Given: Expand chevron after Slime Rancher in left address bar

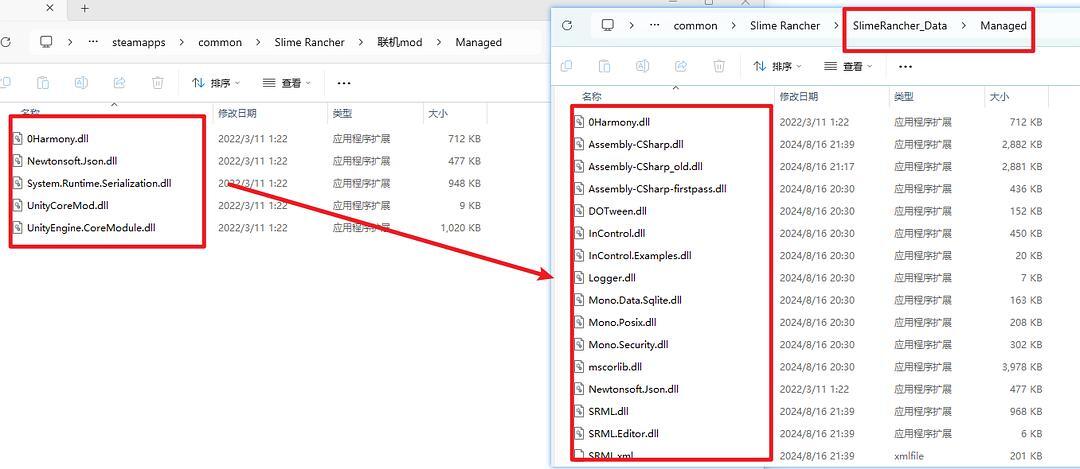Looking at the screenshot, I should [x=361, y=42].
